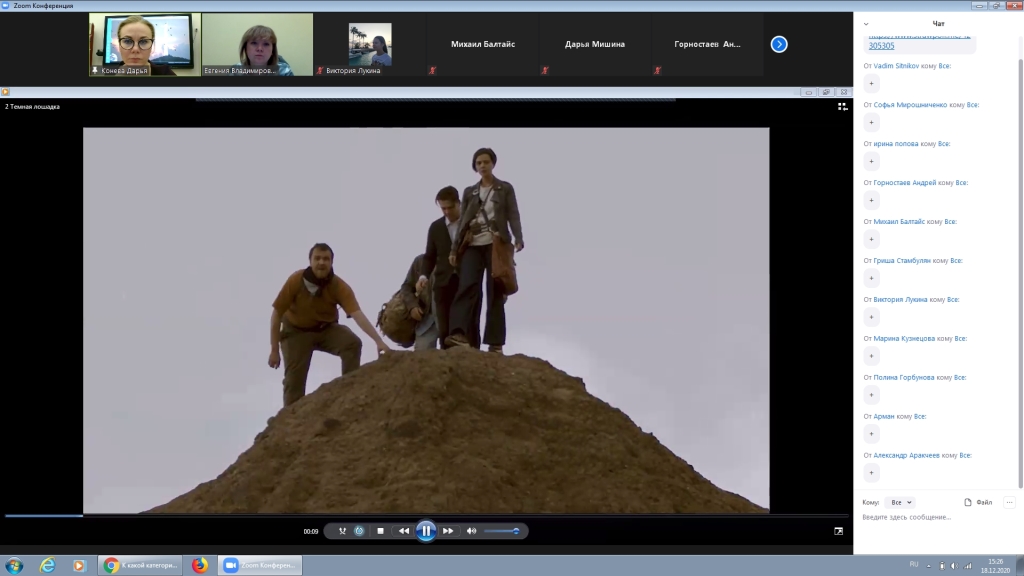The width and height of the screenshot is (1024, 576).
Task: Select Михаил Балтайс participant tile
Action: pos(483,44)
